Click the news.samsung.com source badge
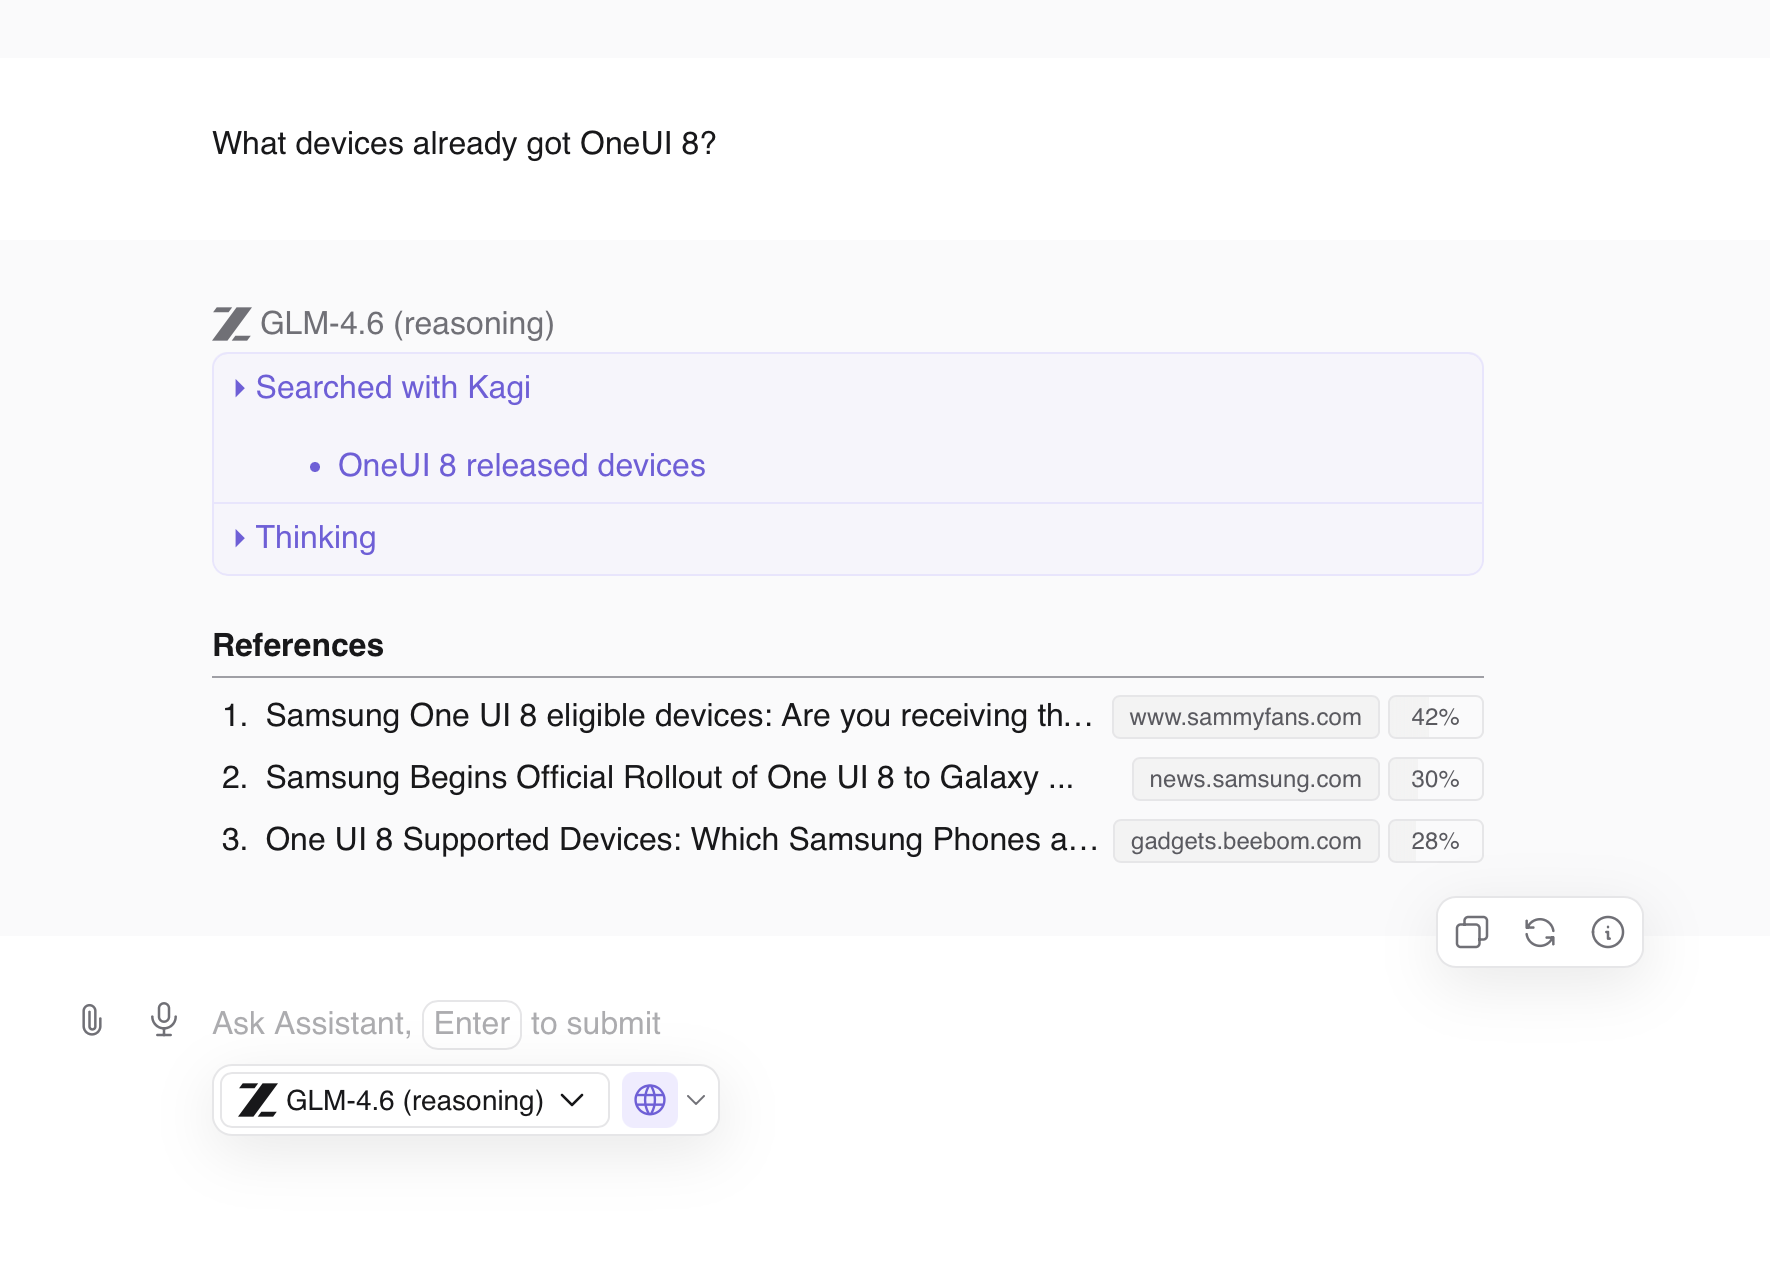Image resolution: width=1770 pixels, height=1264 pixels. click(1255, 779)
